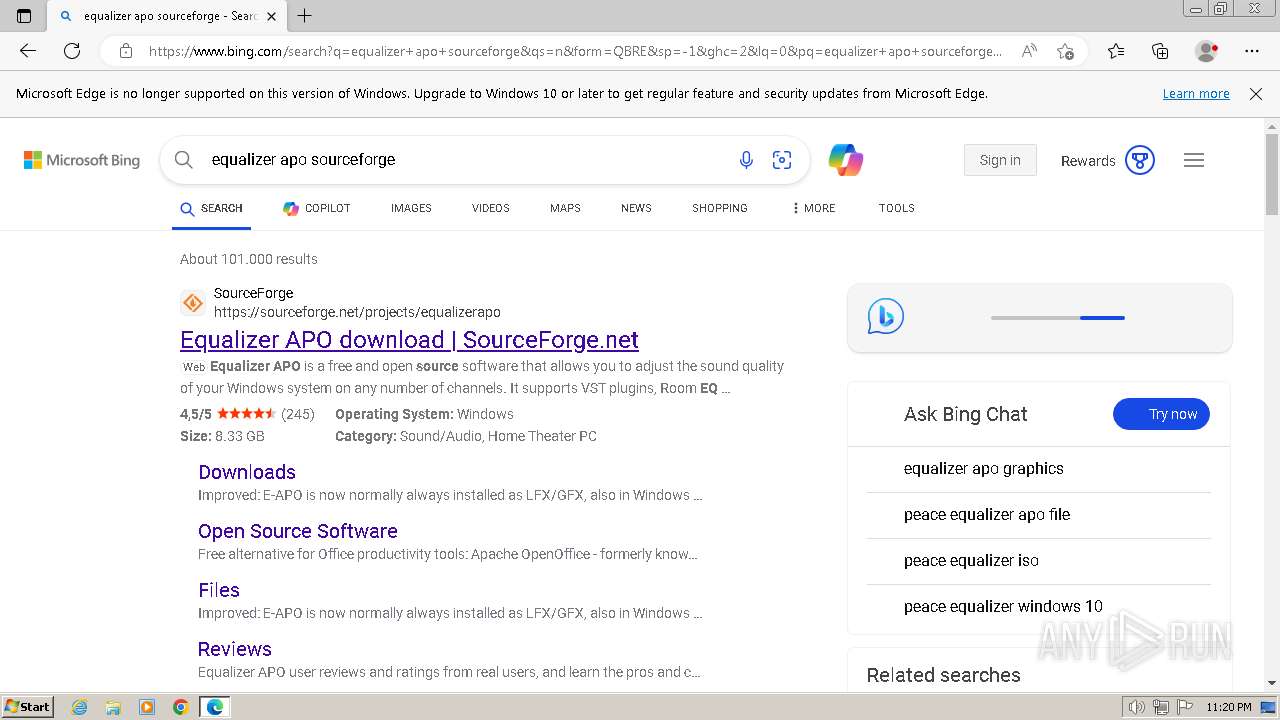Open the Read aloud icon
The image size is (1280, 720).
coord(1029,51)
